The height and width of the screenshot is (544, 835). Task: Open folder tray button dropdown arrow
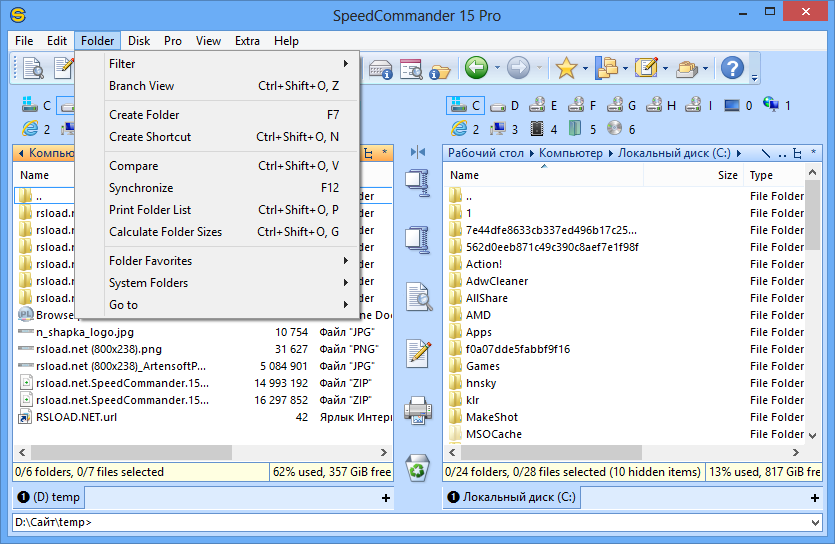click(x=705, y=68)
